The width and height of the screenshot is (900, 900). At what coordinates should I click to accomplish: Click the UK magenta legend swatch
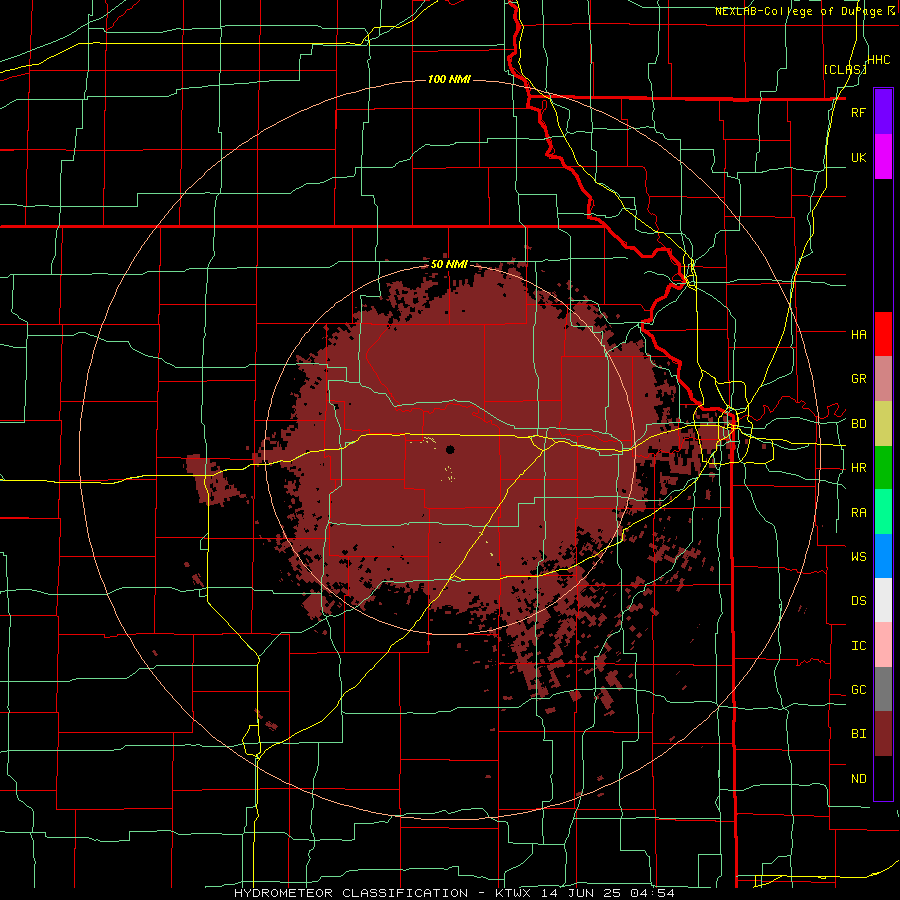tap(883, 157)
